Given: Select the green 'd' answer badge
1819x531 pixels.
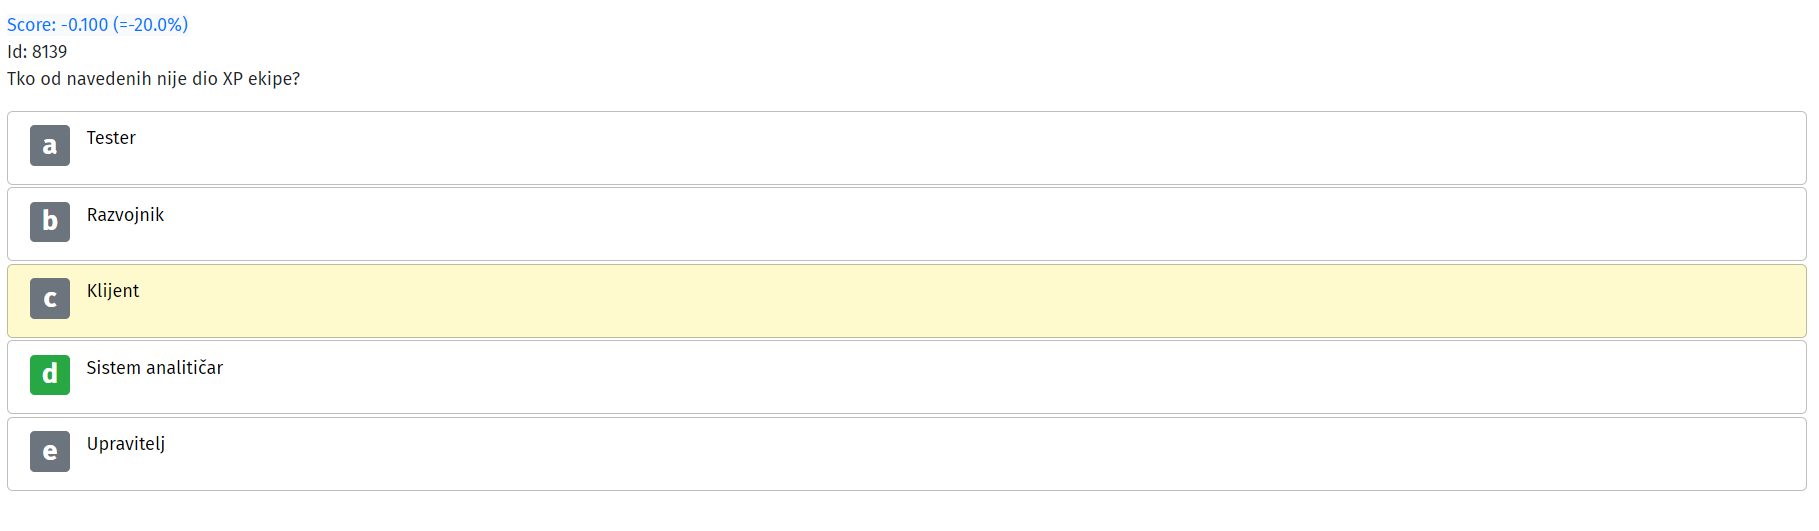Looking at the screenshot, I should tap(50, 375).
